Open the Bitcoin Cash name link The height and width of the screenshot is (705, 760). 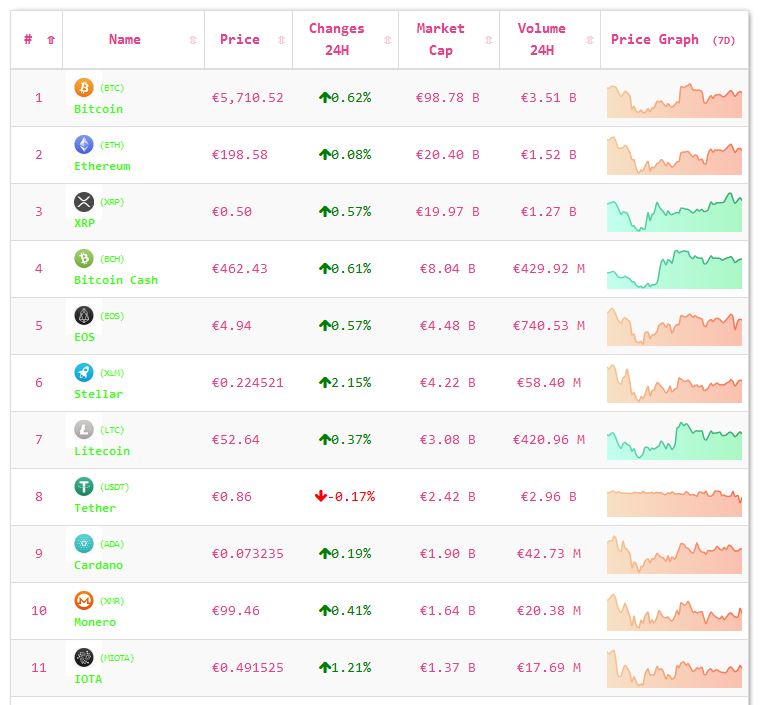click(x=115, y=280)
